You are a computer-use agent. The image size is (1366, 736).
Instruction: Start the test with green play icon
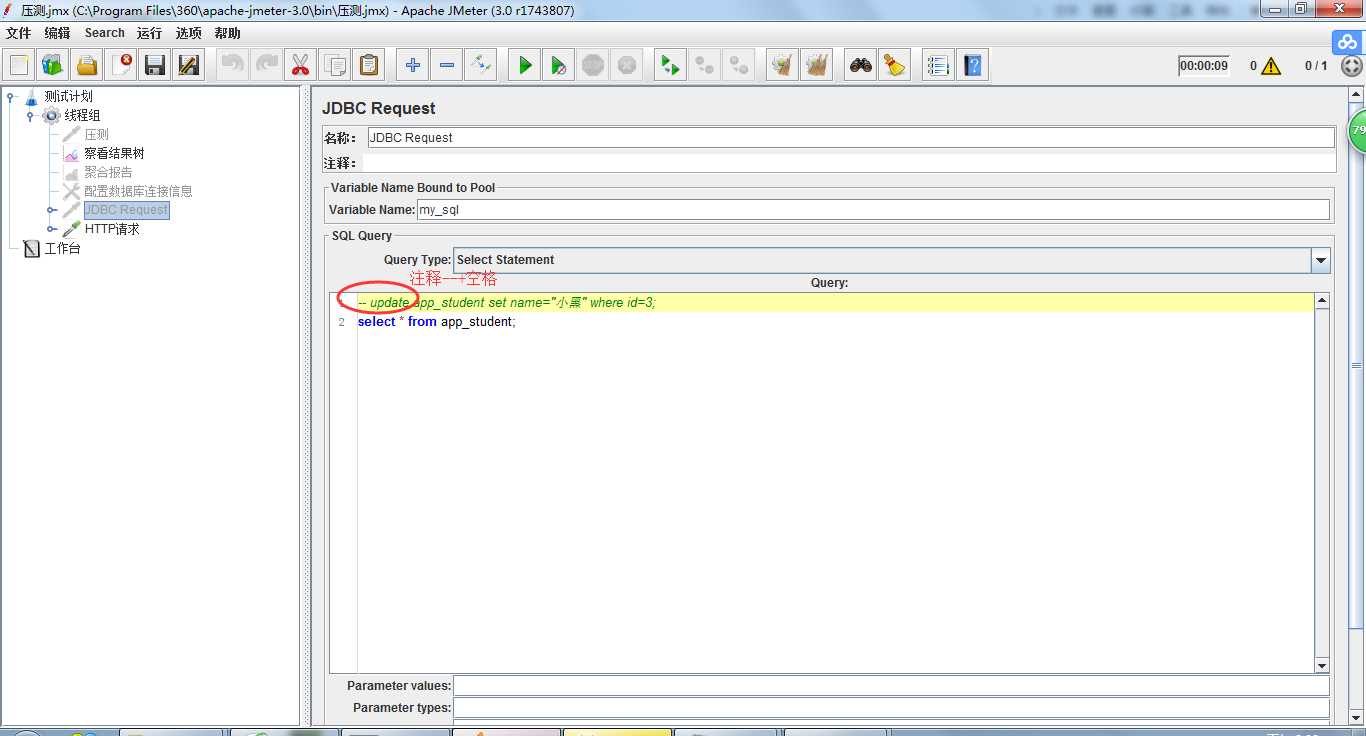[x=525, y=65]
